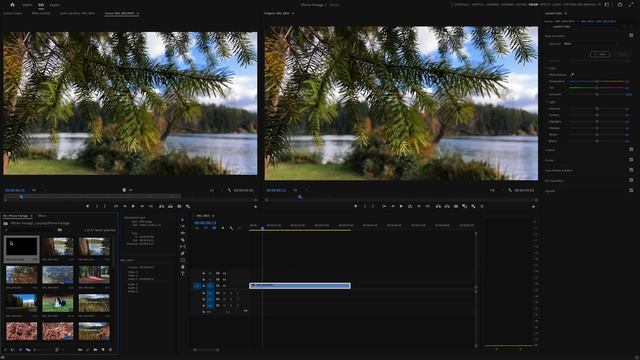640x360 pixels.
Task: Select the Rectangle tool
Action: click(x=182, y=260)
